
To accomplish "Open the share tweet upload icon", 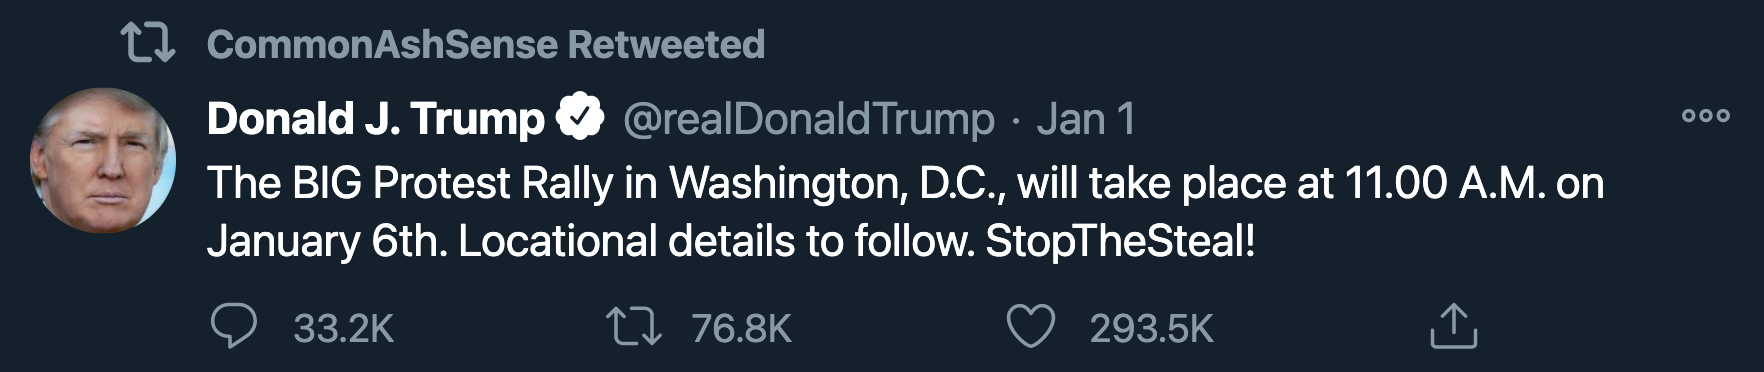I will [x=1453, y=325].
